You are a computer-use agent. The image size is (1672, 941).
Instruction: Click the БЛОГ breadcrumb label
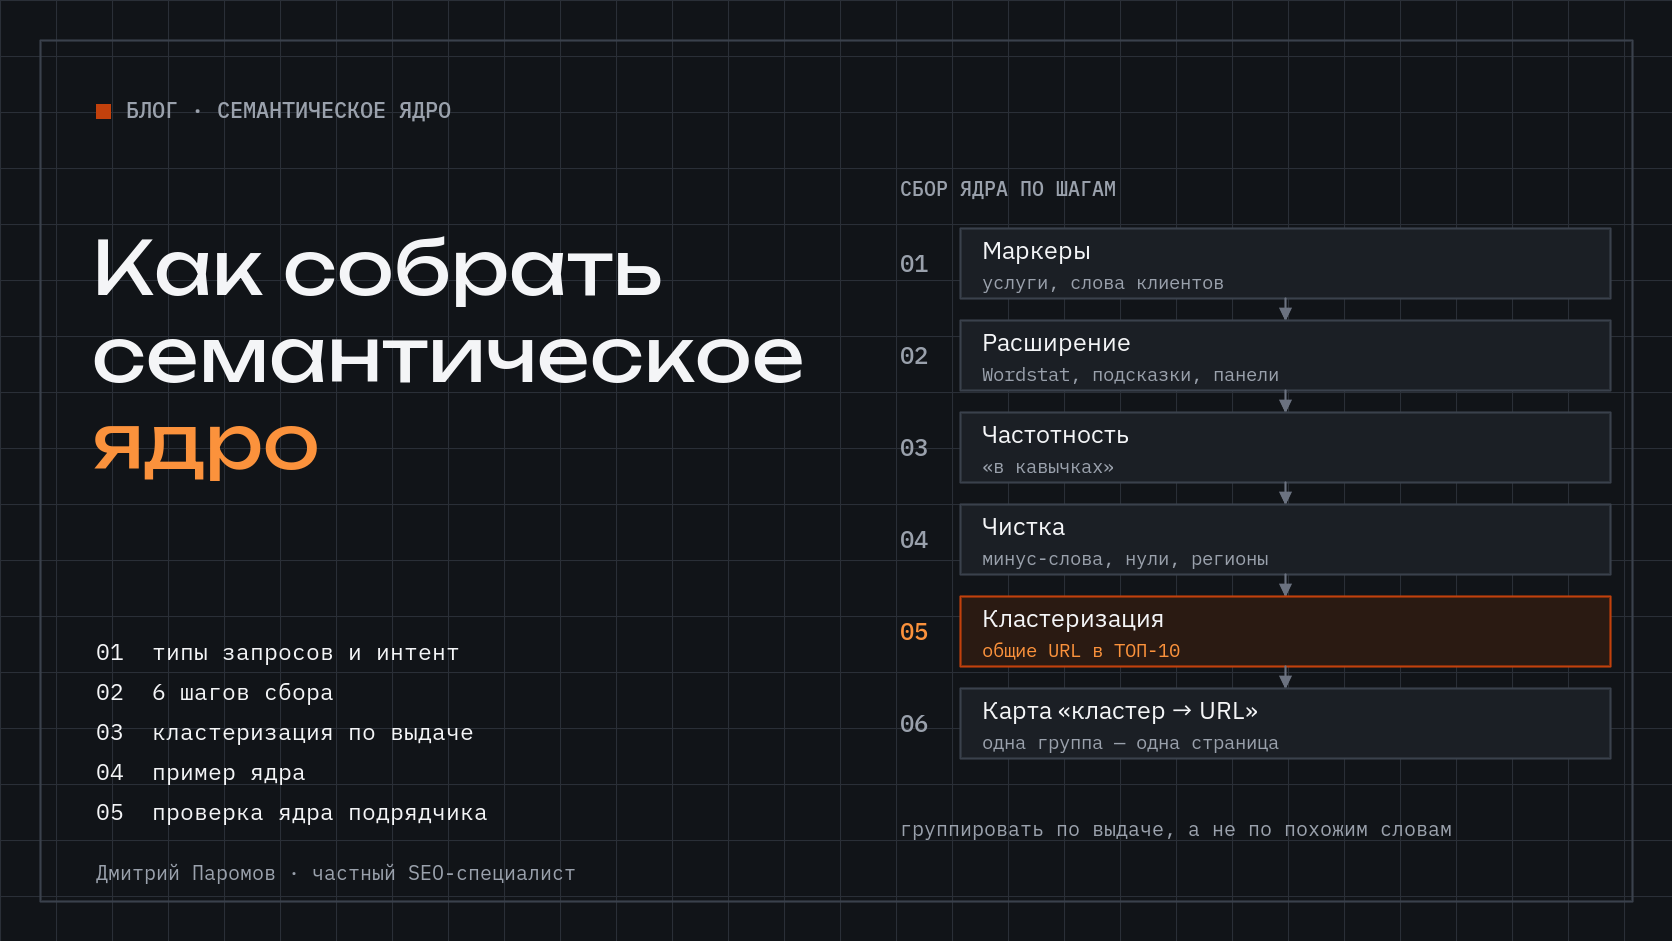[x=151, y=111]
